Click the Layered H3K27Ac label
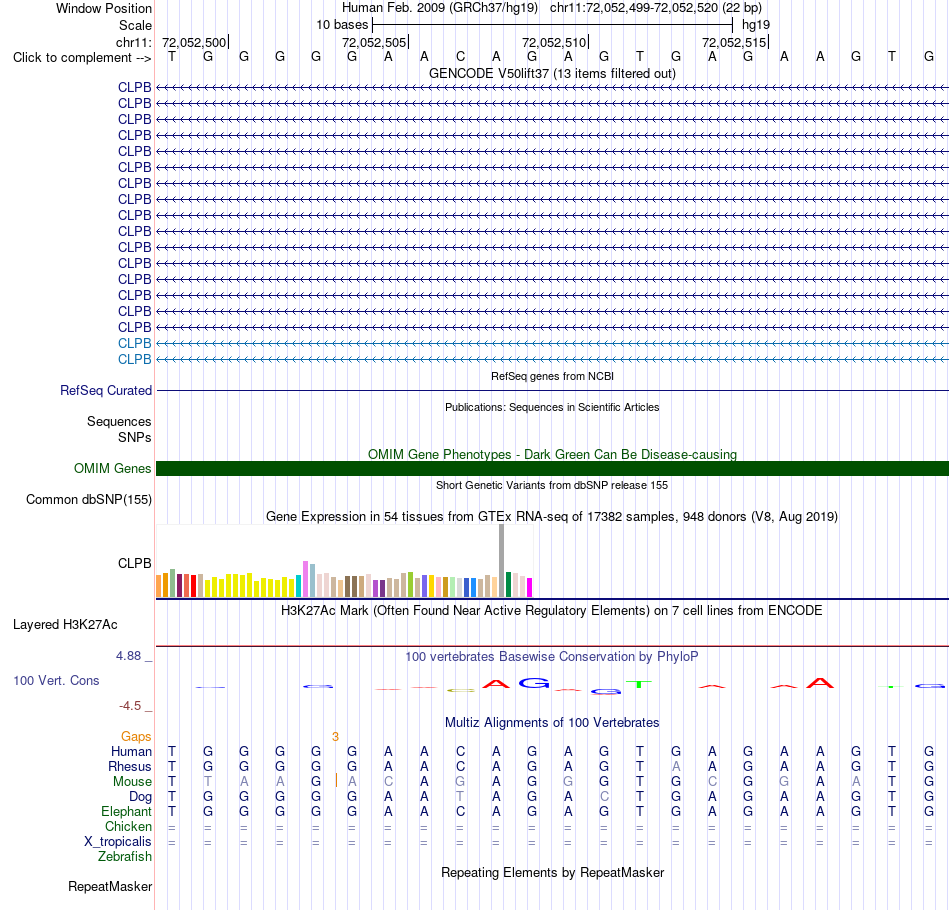The height and width of the screenshot is (910, 950). tap(65, 625)
